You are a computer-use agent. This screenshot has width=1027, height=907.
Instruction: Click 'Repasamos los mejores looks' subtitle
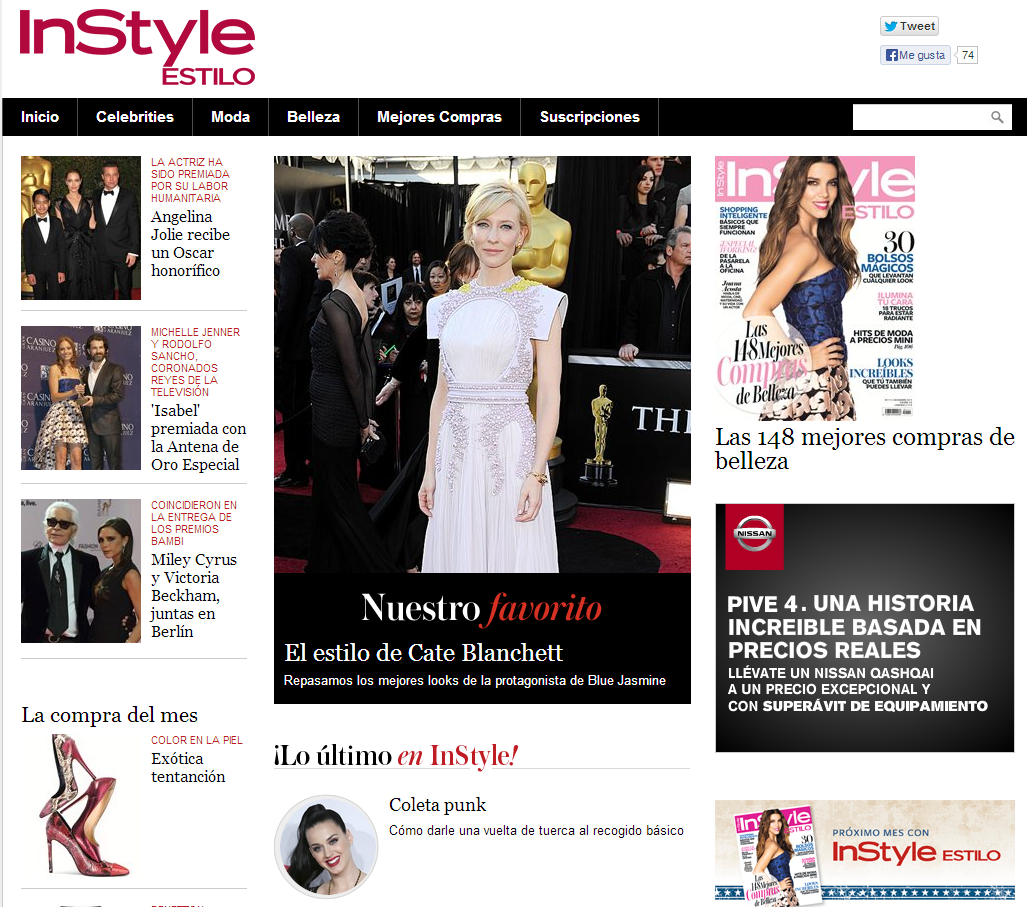(474, 681)
